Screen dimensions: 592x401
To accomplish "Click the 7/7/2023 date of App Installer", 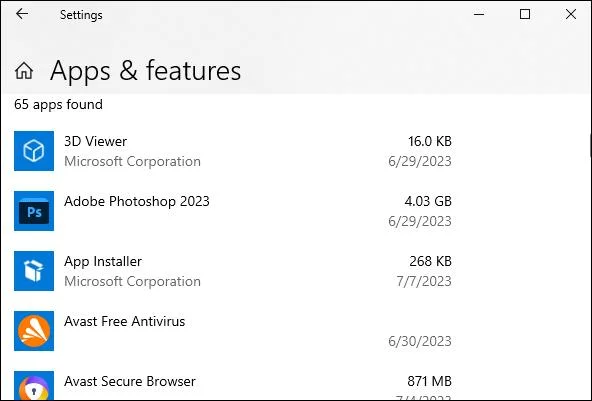I will pos(424,281).
